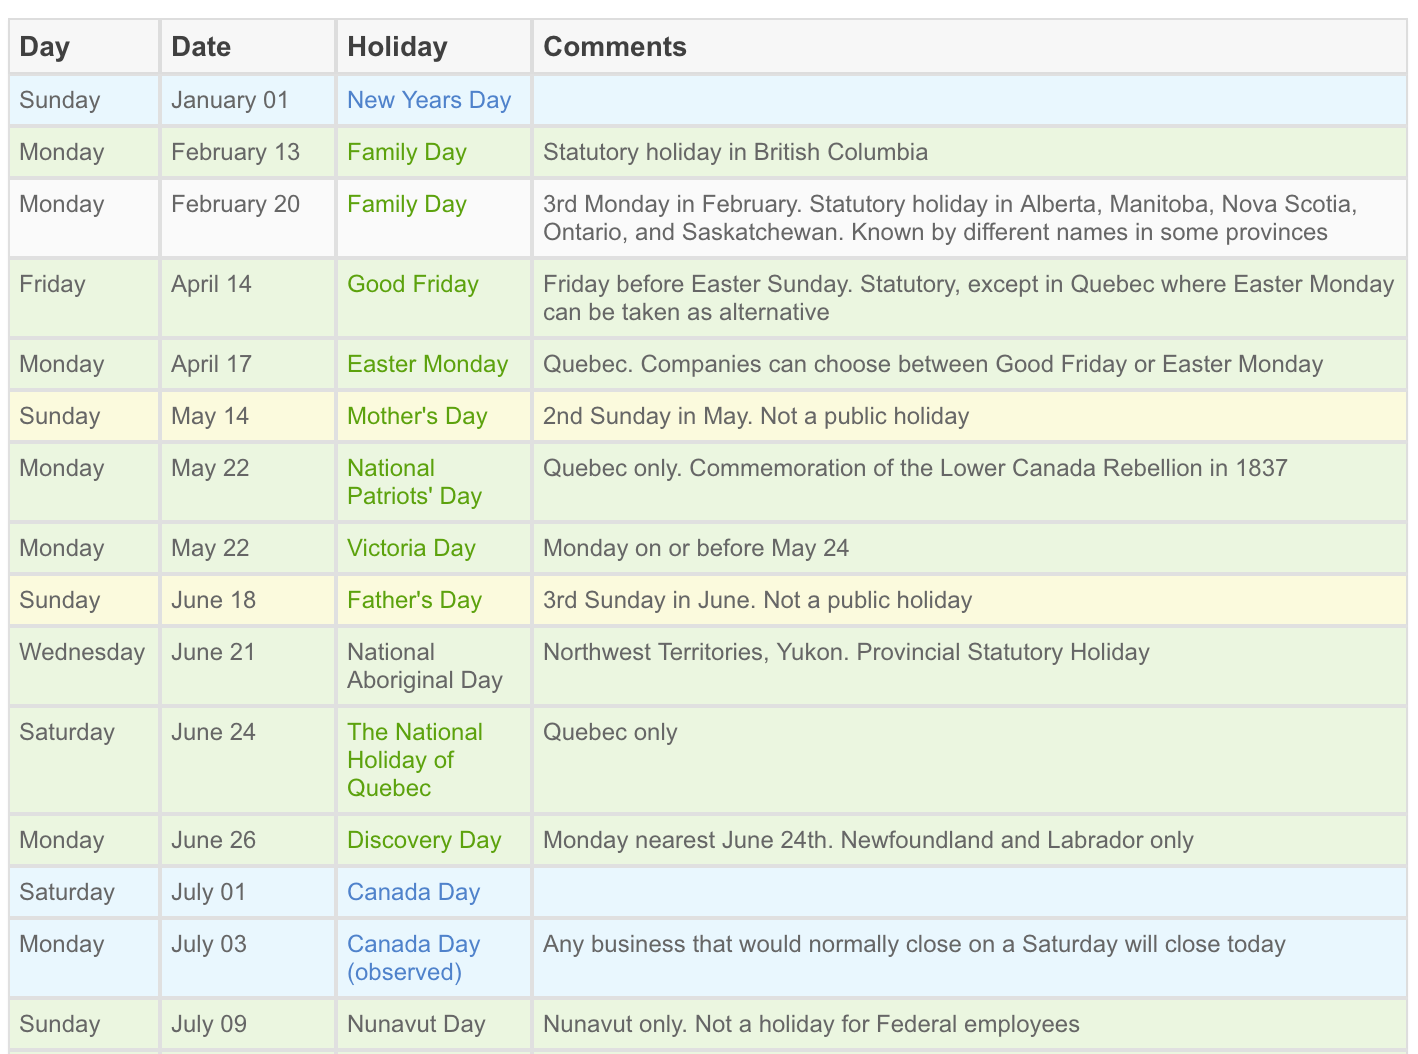The height and width of the screenshot is (1054, 1418).
Task: Follow the Good Friday link
Action: tap(412, 284)
